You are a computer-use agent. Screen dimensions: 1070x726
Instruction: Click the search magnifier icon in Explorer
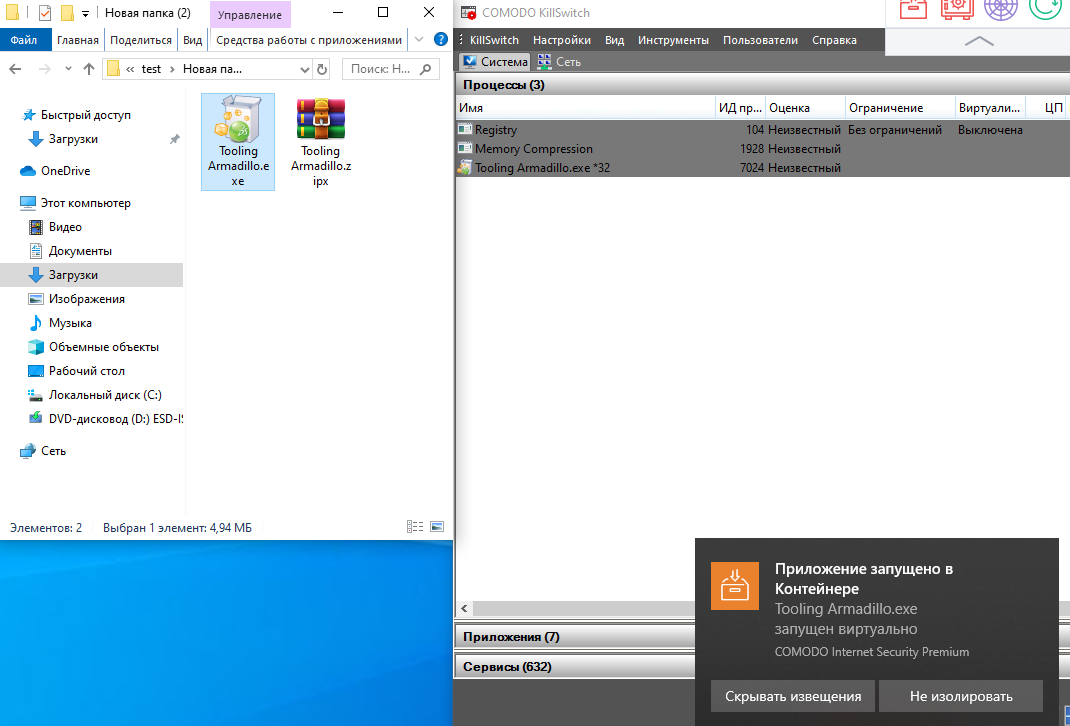[425, 69]
